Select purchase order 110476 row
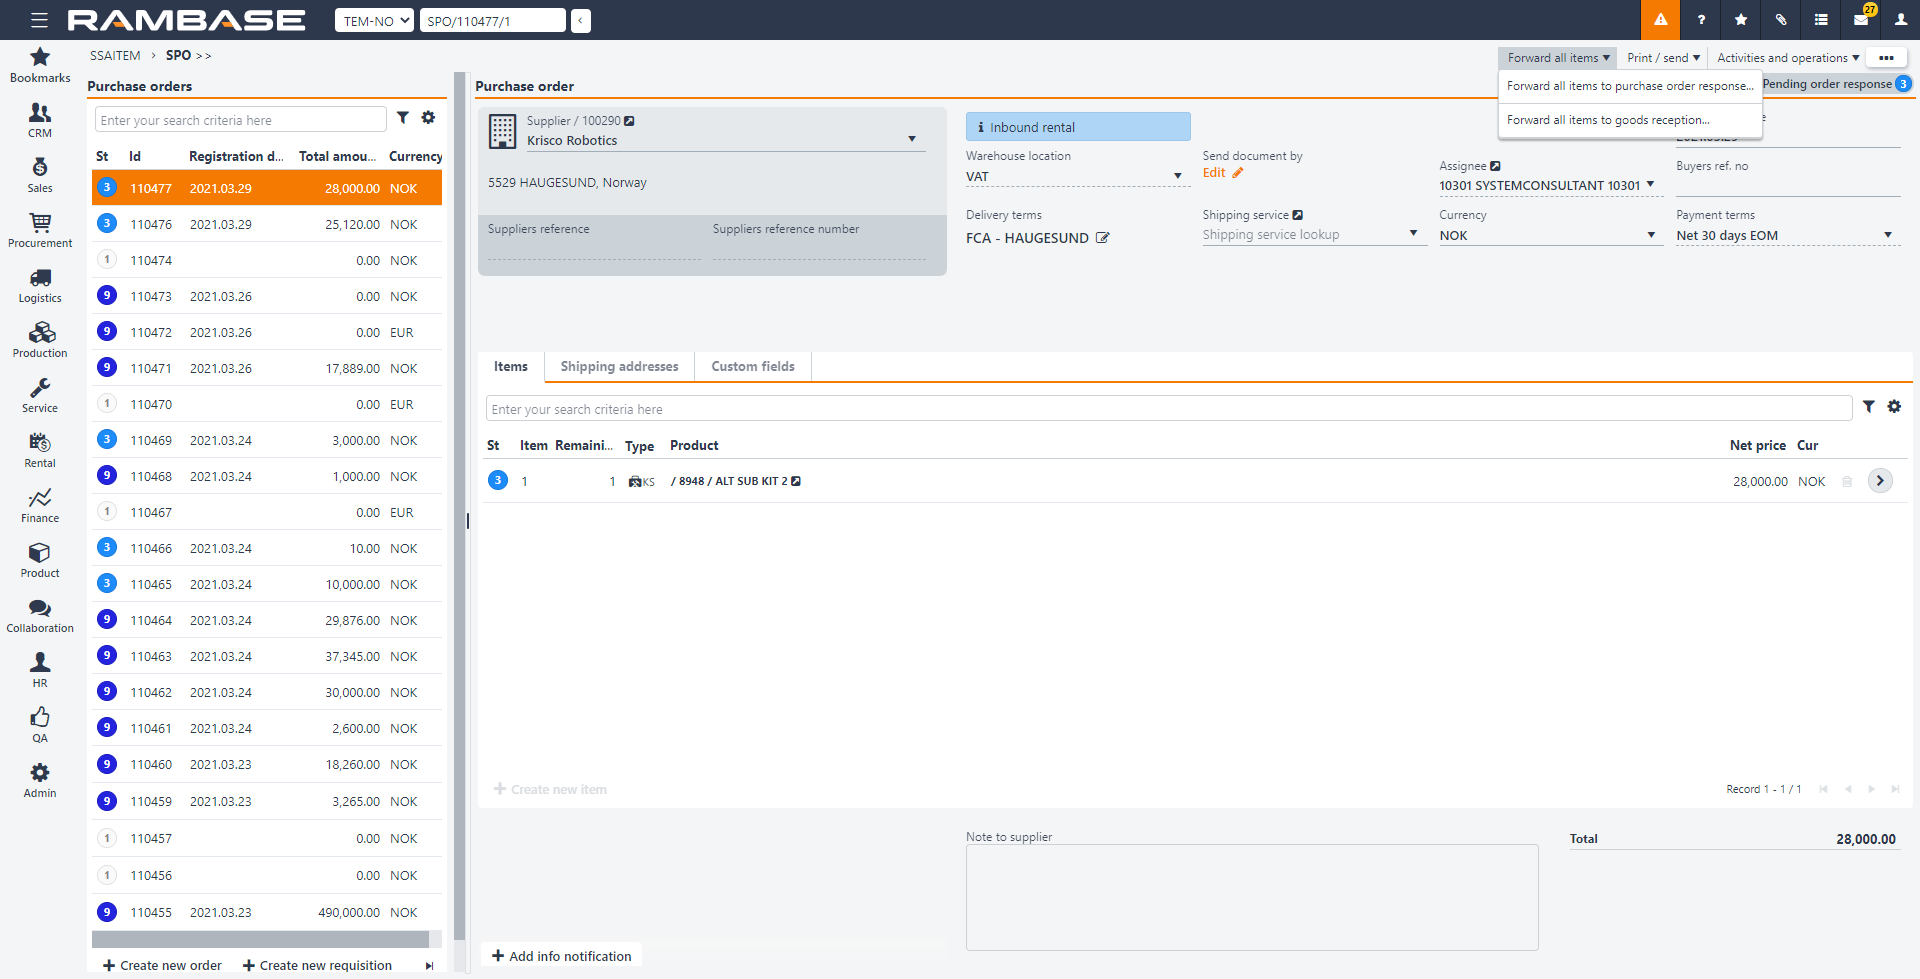1920x979 pixels. tap(267, 225)
